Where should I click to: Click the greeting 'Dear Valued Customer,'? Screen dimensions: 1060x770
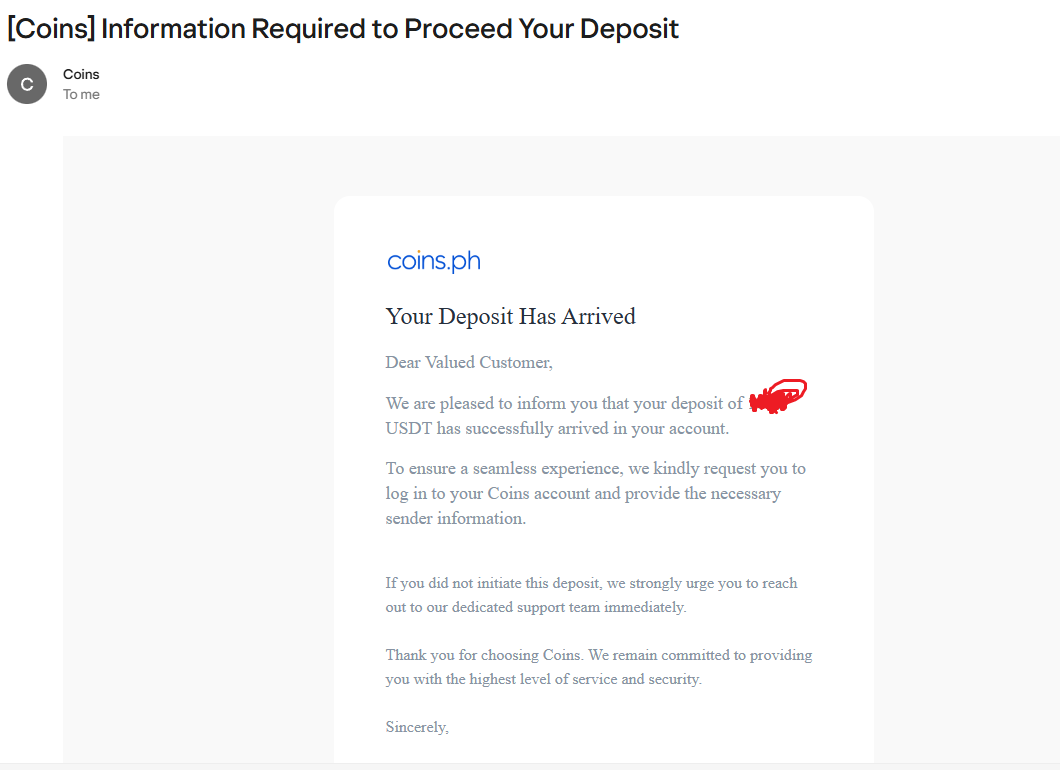coord(469,362)
